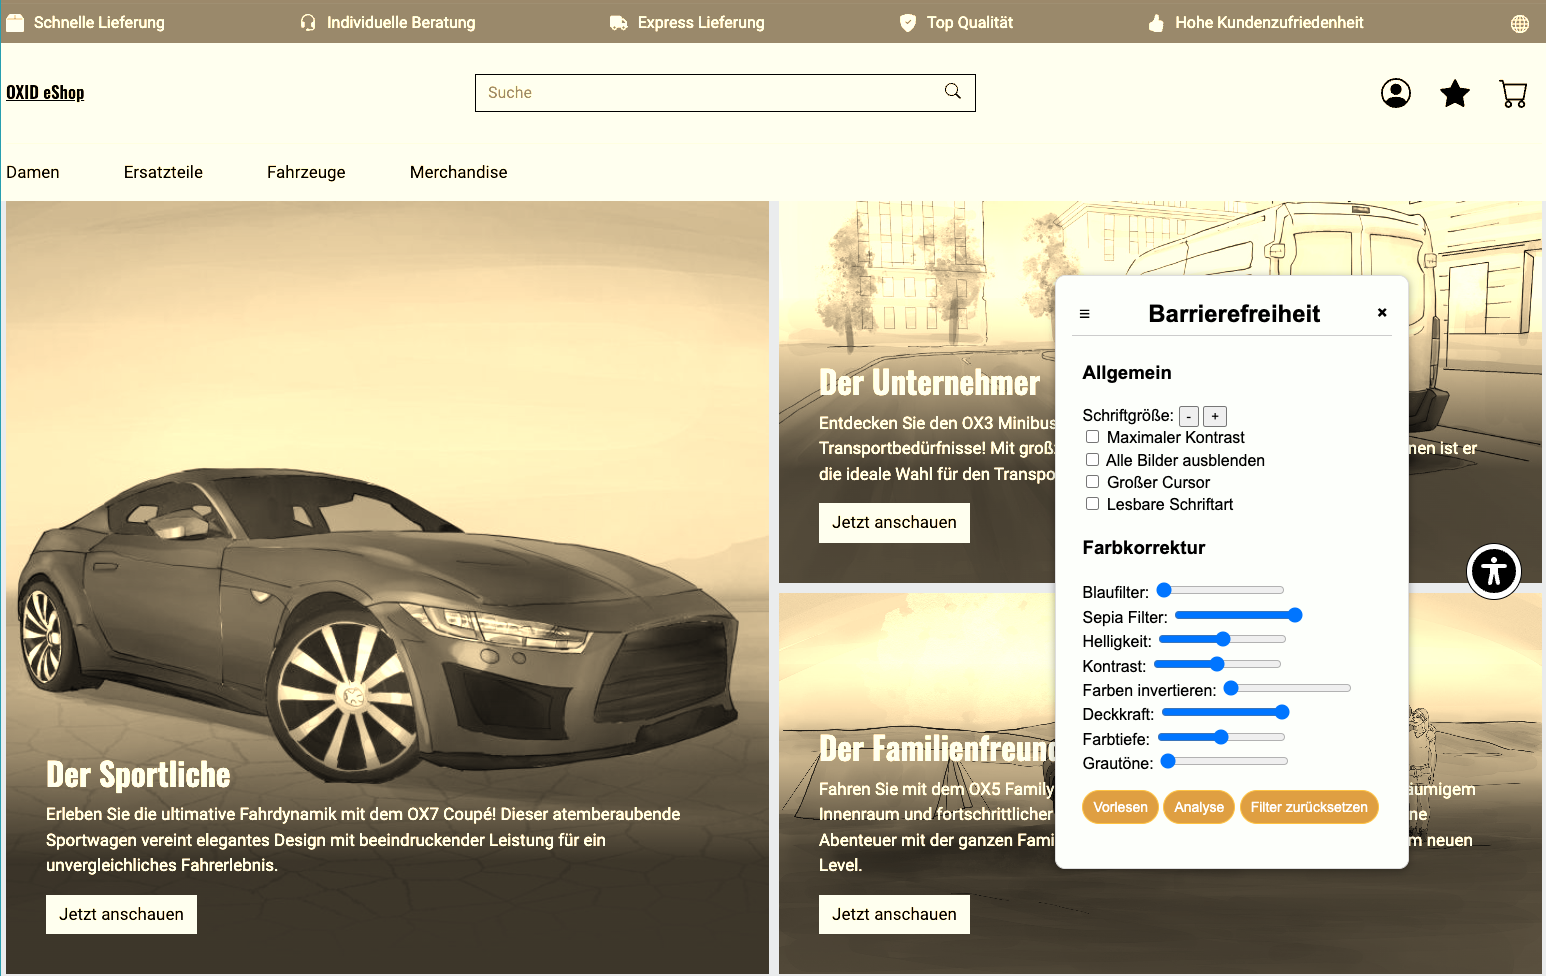Image resolution: width=1546 pixels, height=976 pixels.
Task: Enable Alle Bilder ausblenden checkbox
Action: click(1093, 460)
